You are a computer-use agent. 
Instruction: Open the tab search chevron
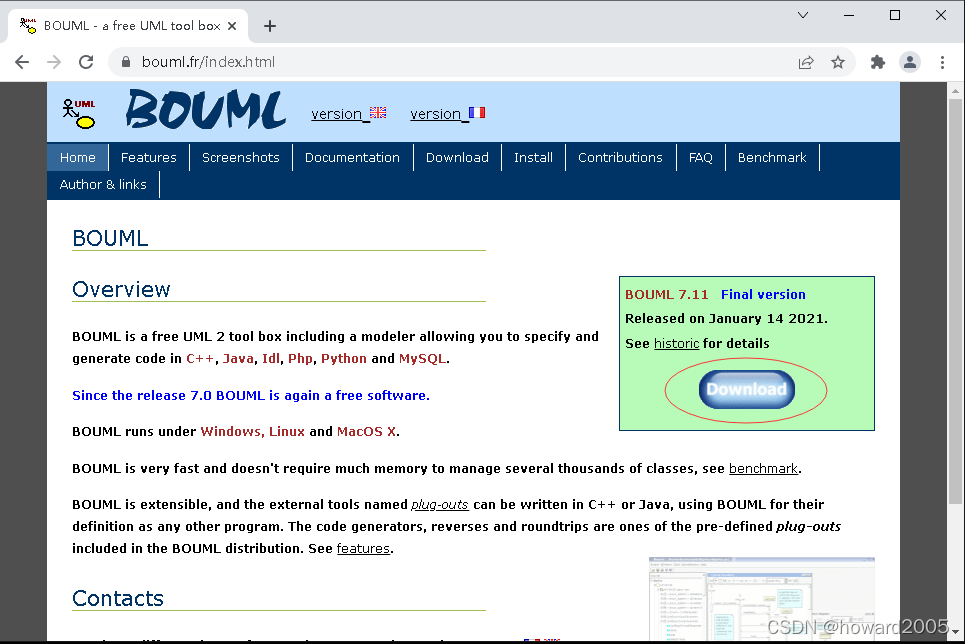[803, 15]
